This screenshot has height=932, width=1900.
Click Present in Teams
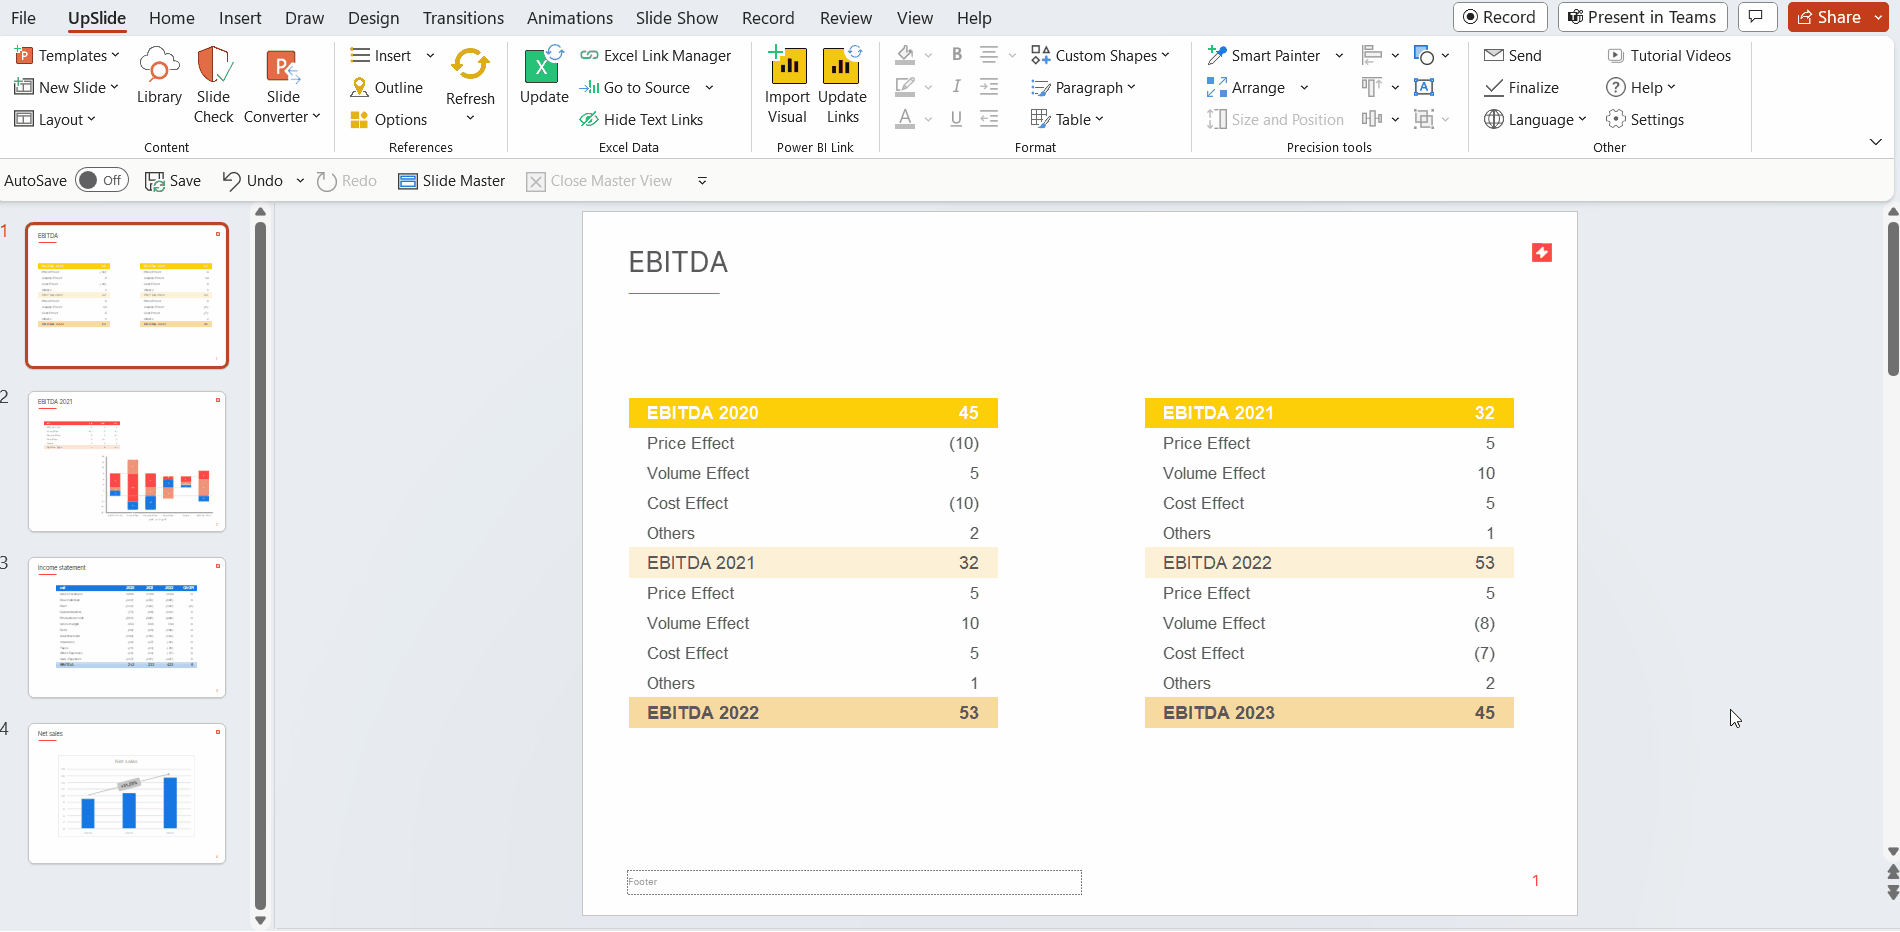tap(1642, 17)
